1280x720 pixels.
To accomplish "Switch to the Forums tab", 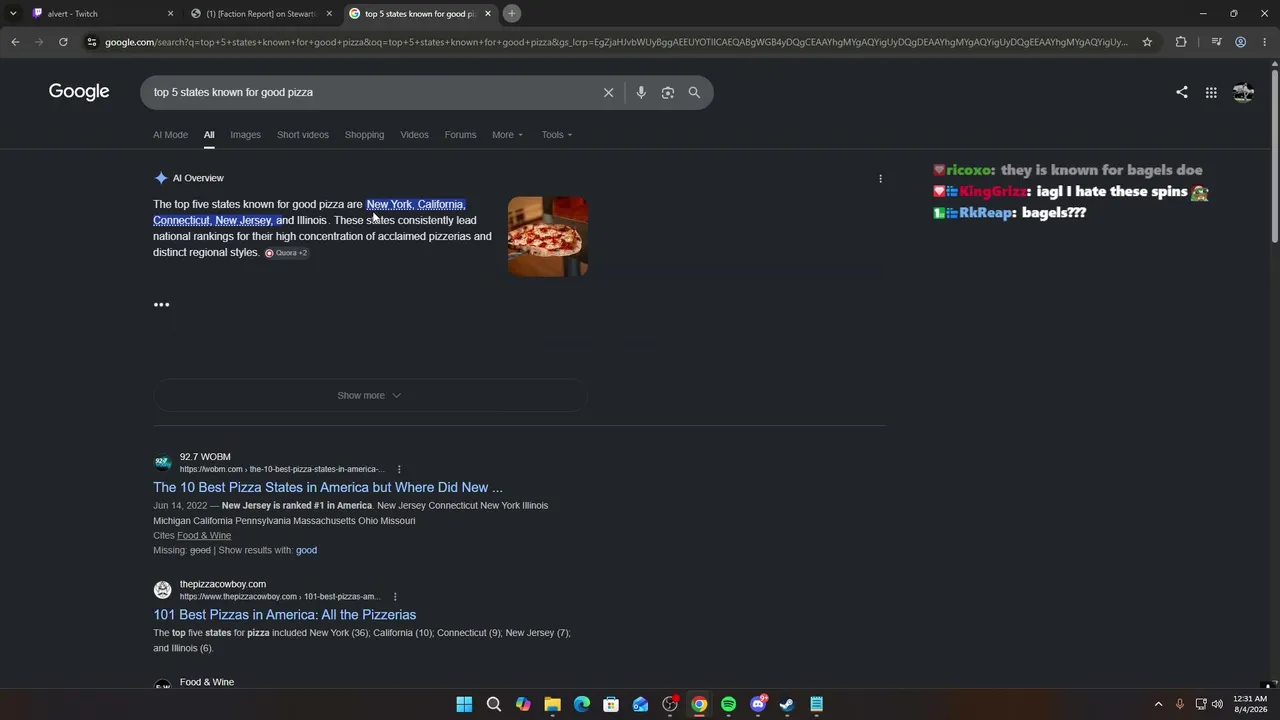I will (x=460, y=135).
